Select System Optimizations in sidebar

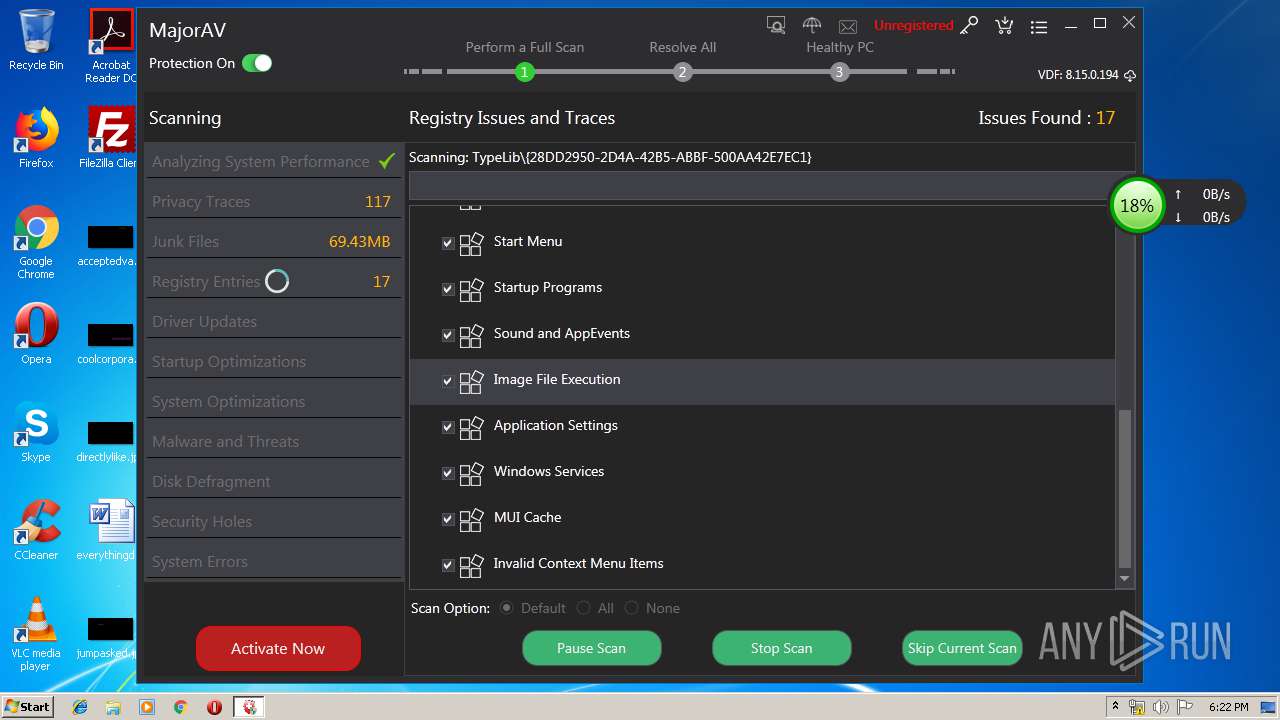pyautogui.click(x=273, y=401)
